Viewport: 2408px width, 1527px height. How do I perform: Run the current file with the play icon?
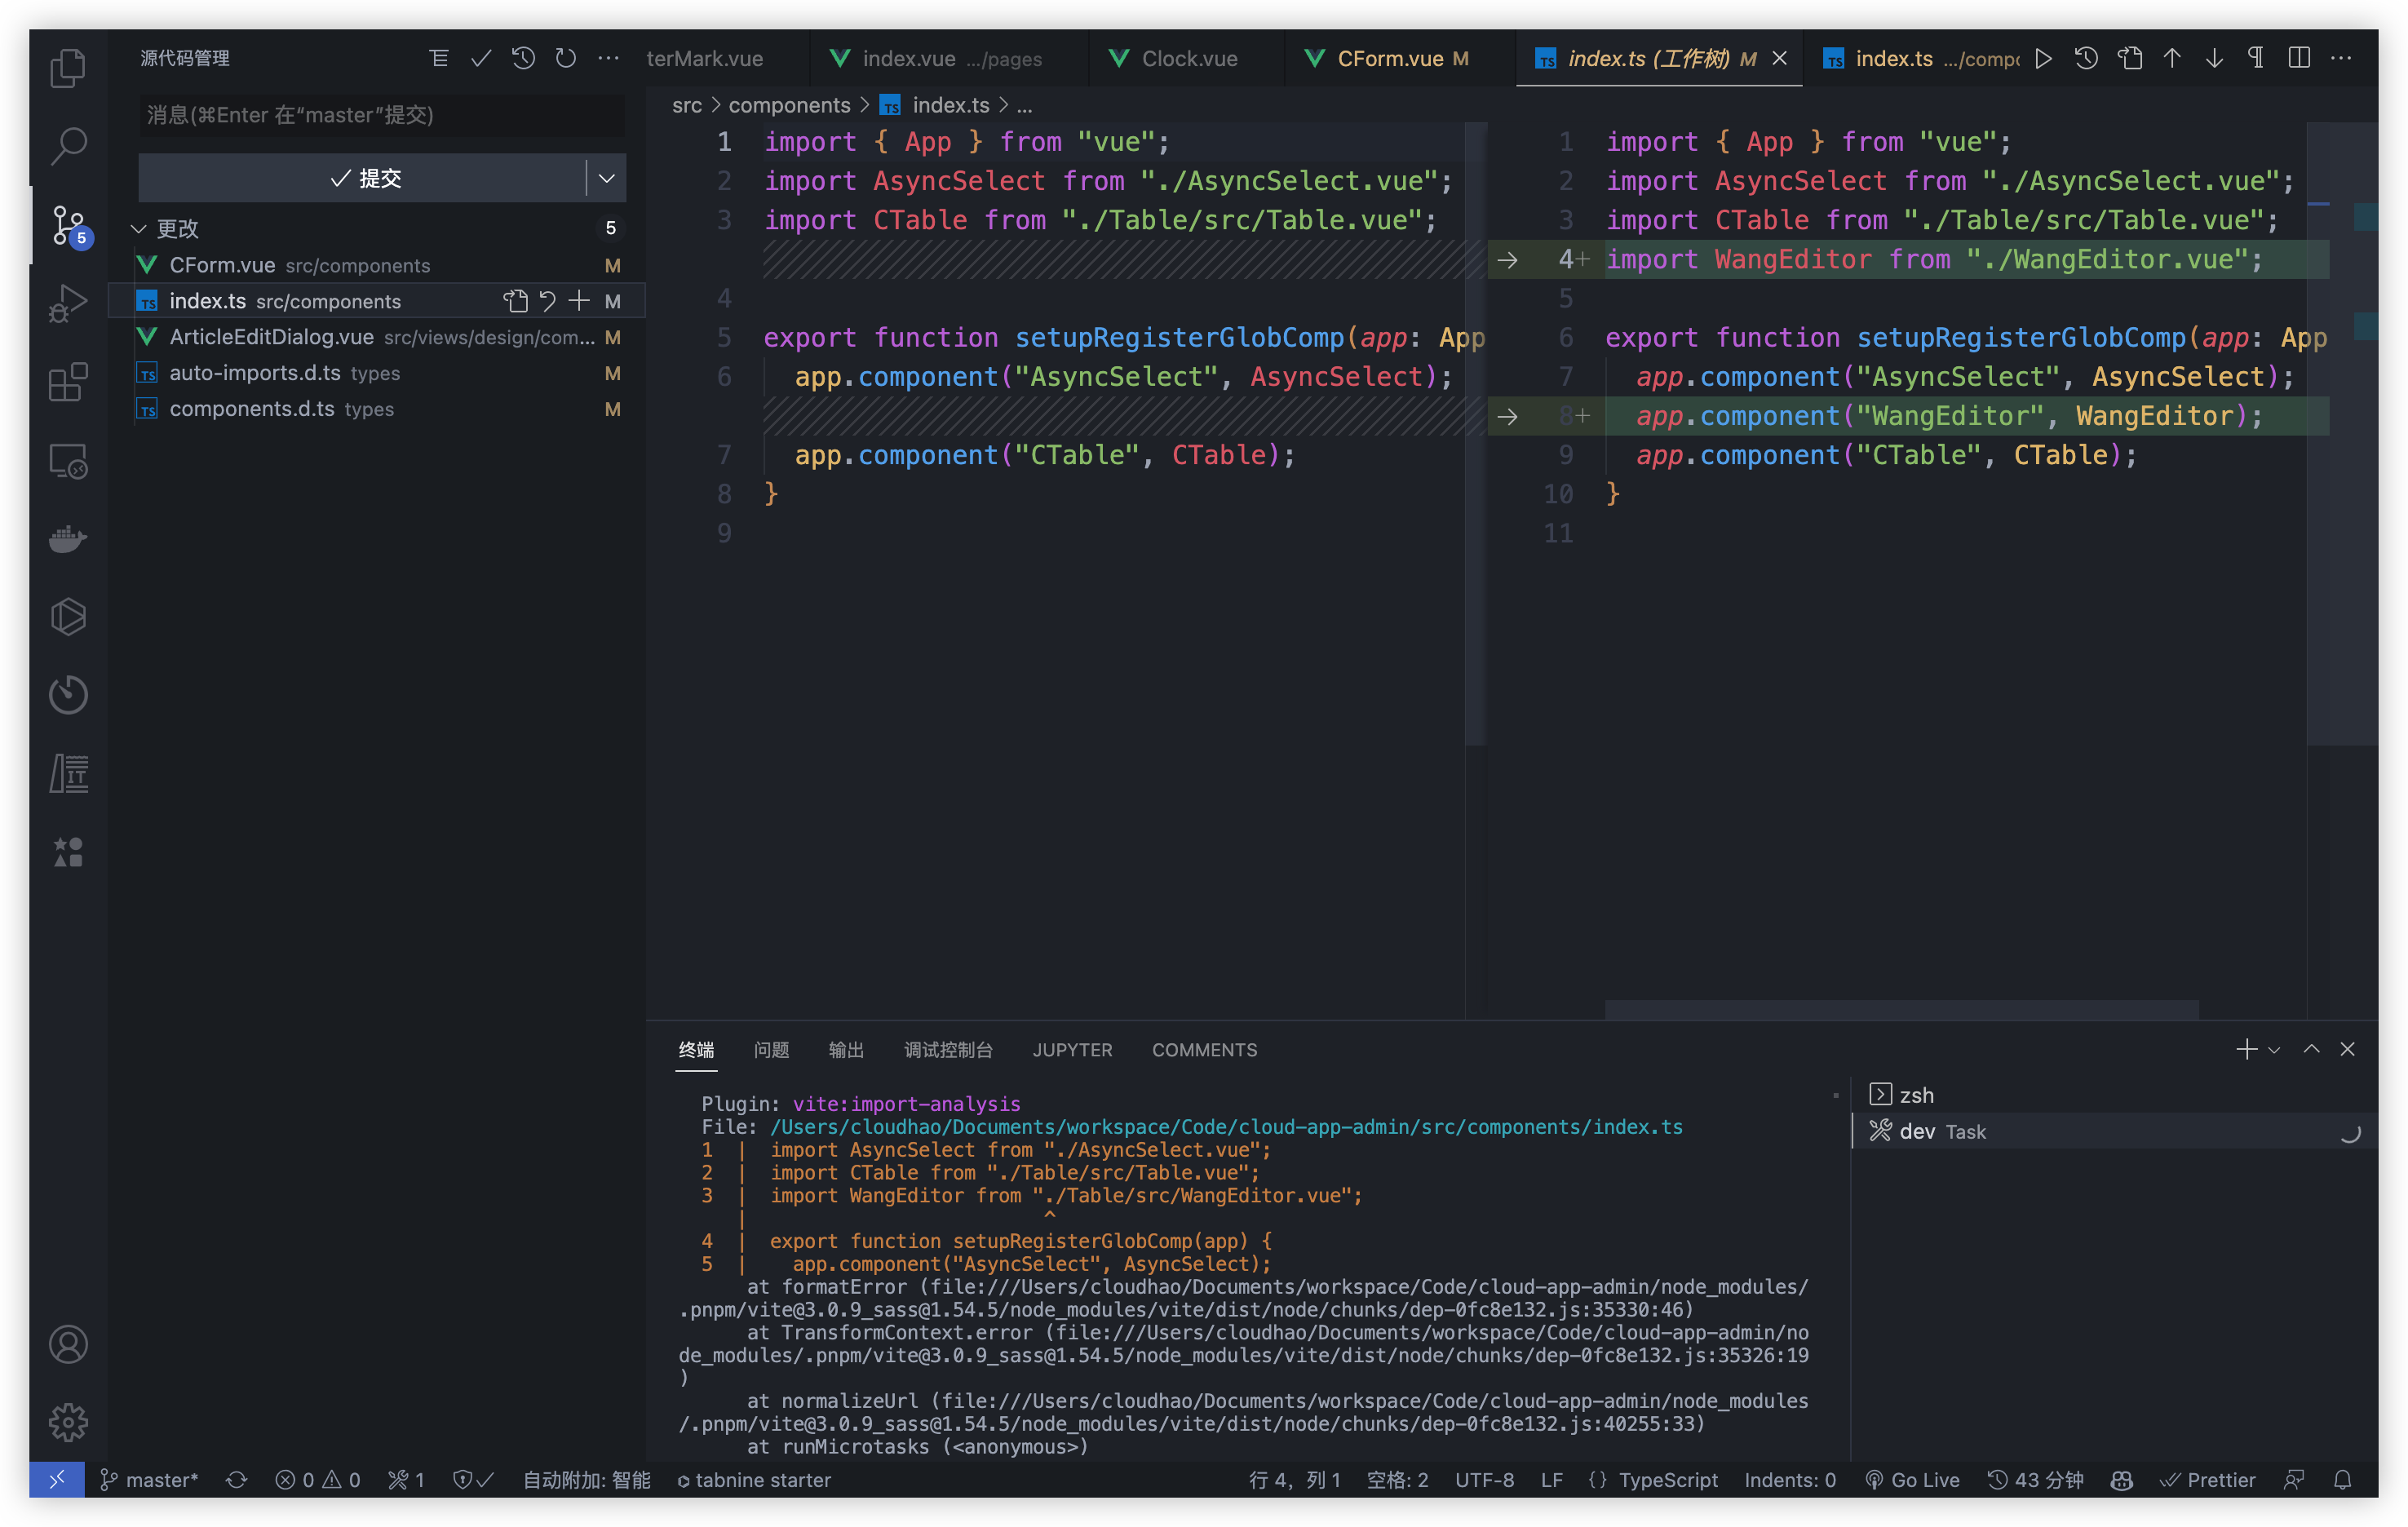point(2043,59)
